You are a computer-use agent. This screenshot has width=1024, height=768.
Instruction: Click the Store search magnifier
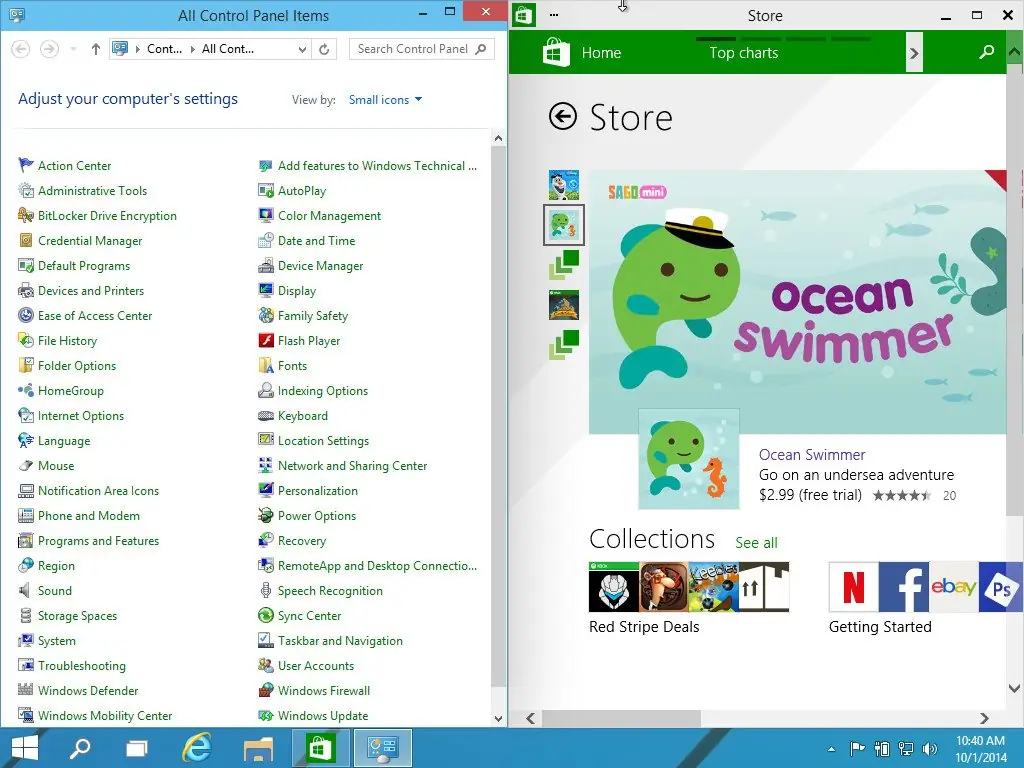click(x=986, y=51)
